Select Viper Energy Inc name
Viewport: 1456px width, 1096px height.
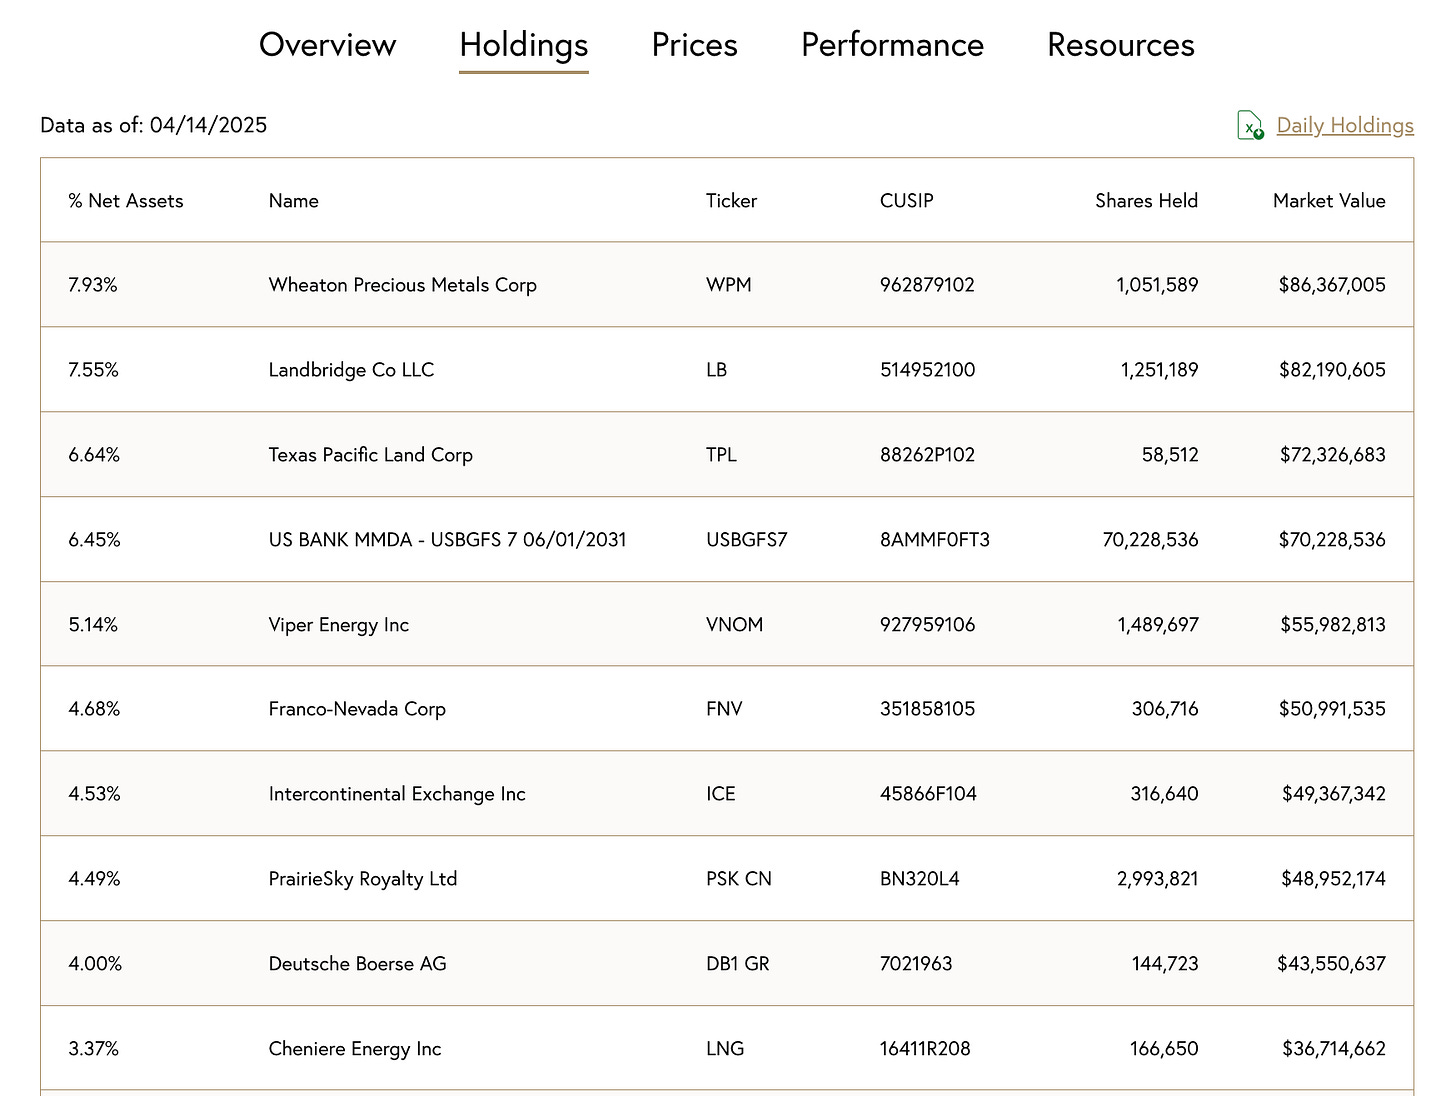(x=338, y=625)
